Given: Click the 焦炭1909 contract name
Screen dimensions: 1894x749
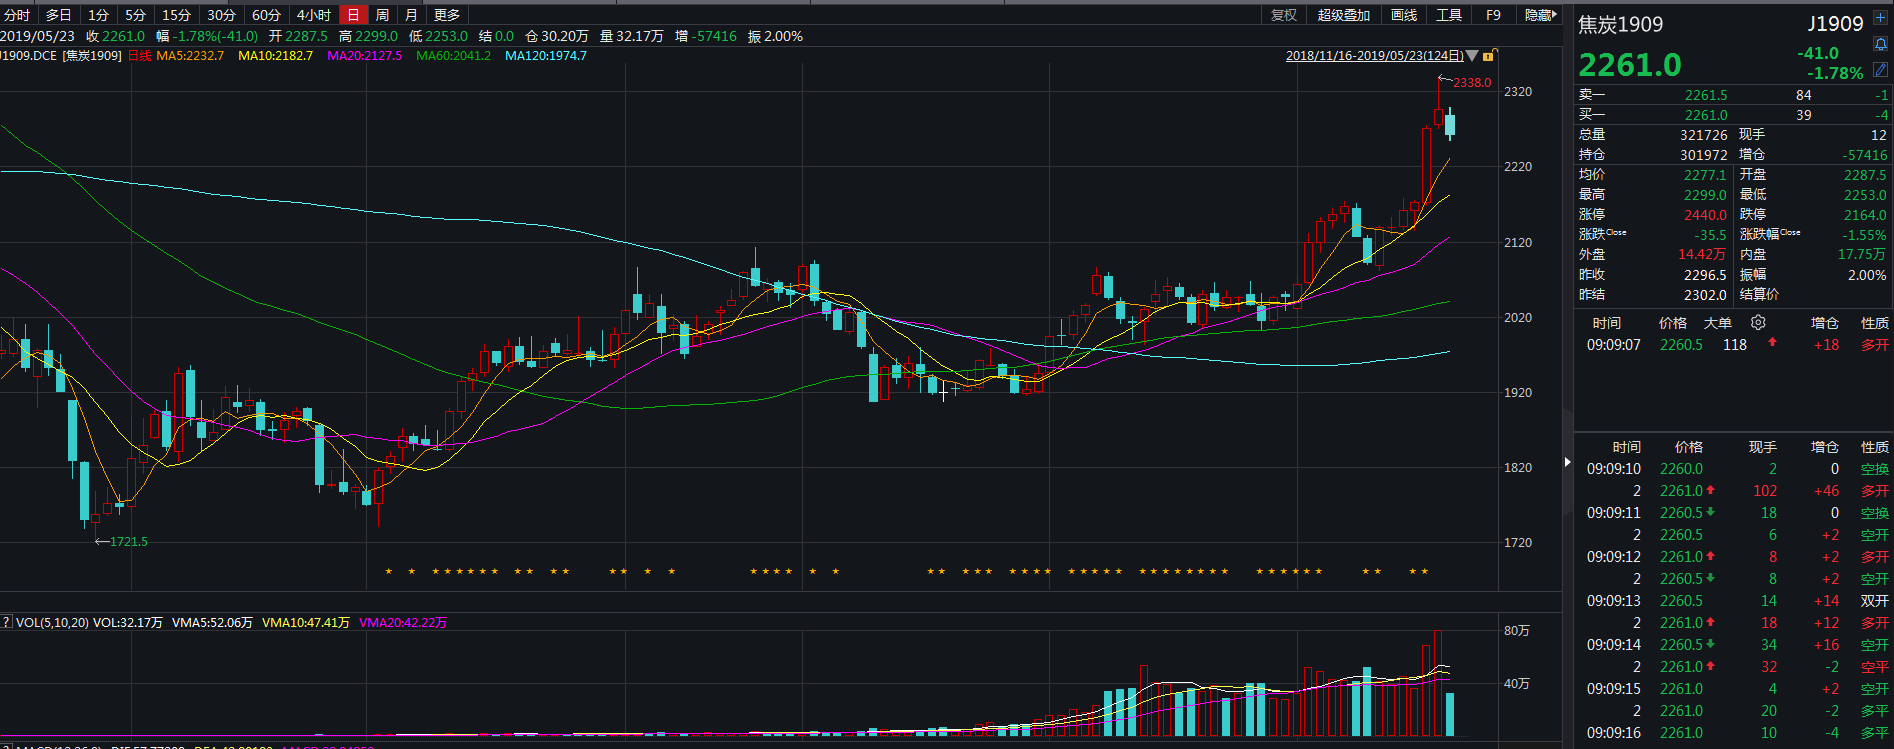Looking at the screenshot, I should [x=1620, y=24].
